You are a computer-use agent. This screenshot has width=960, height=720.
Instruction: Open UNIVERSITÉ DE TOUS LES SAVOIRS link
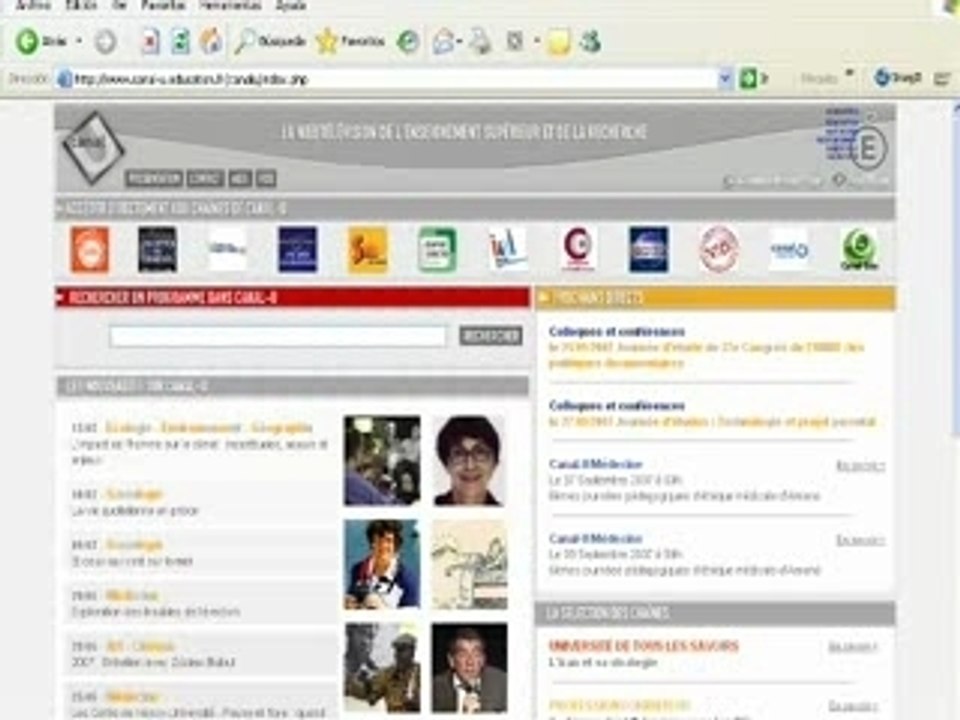tap(643, 646)
